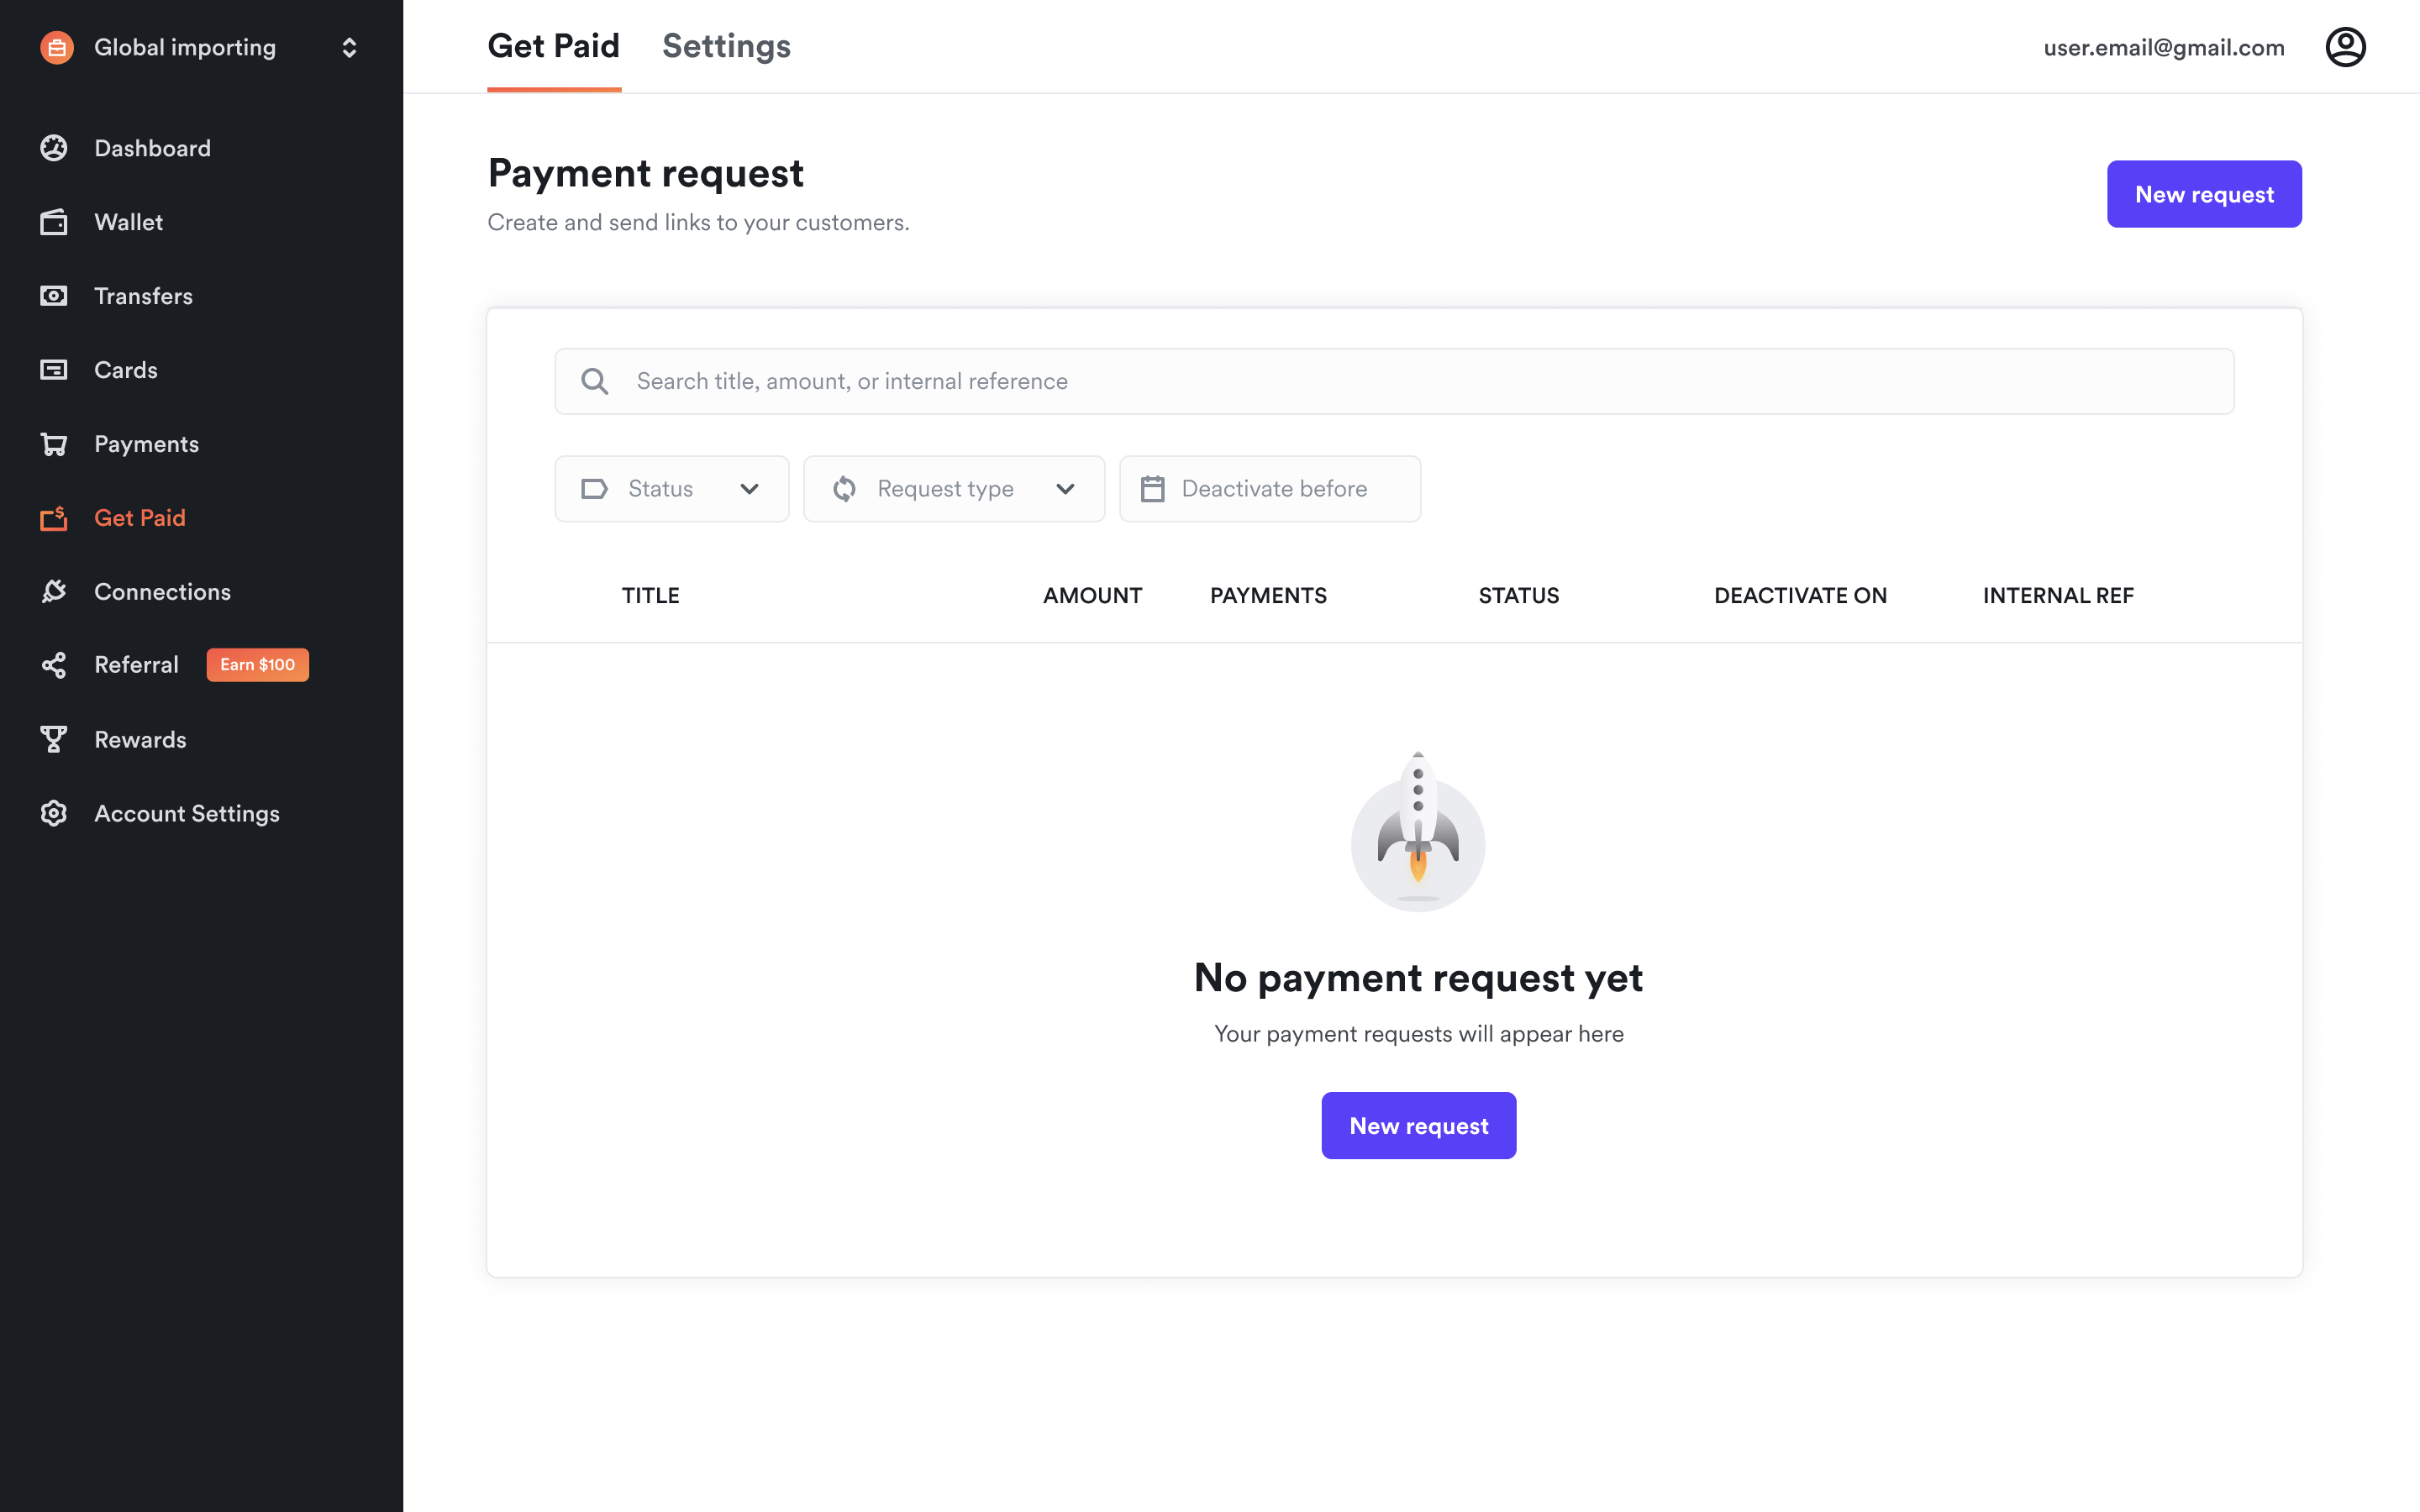Click the search input field

tap(1394, 380)
